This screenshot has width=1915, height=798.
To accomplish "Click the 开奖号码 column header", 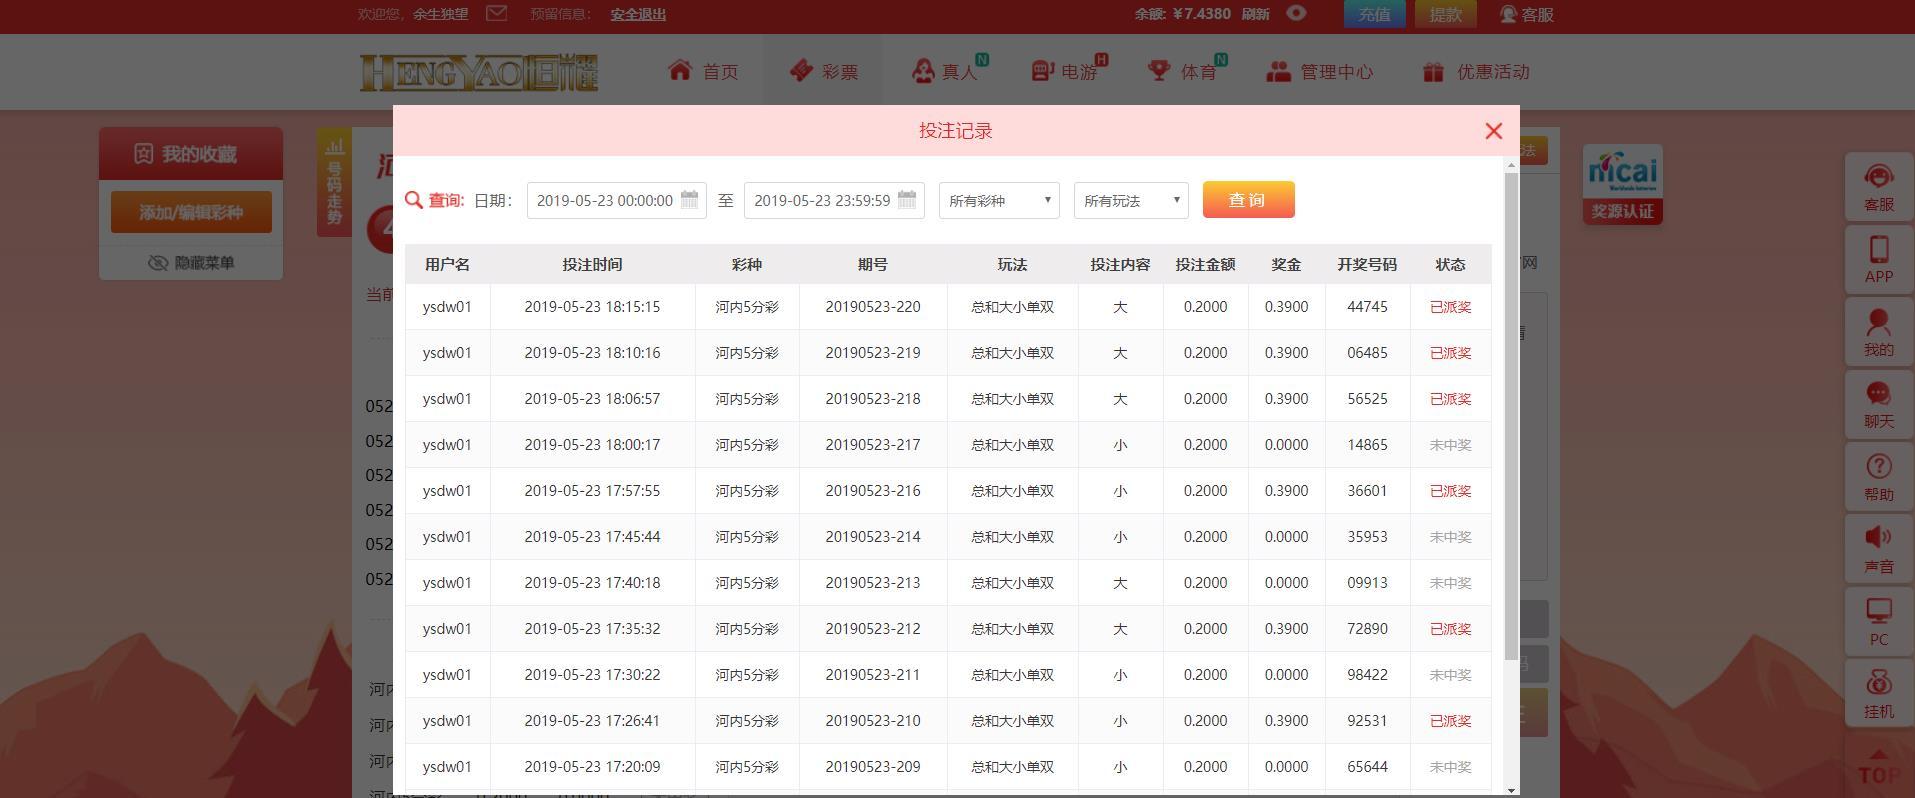I will click(x=1367, y=264).
